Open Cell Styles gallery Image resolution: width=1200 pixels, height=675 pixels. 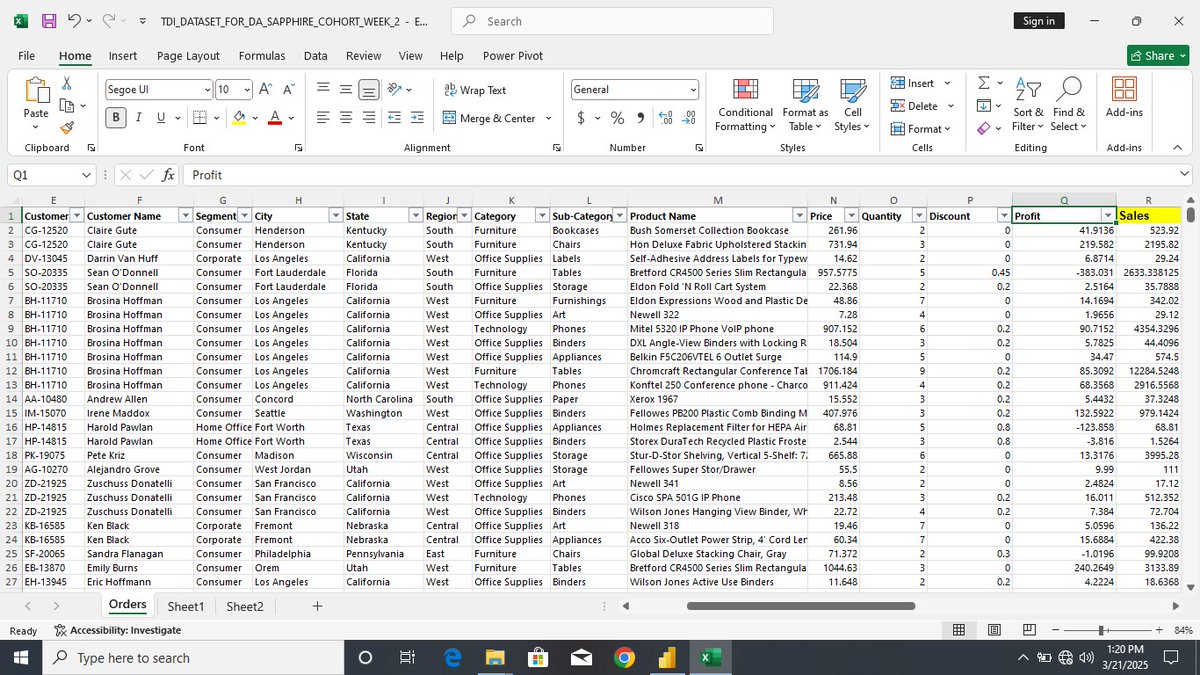(852, 104)
